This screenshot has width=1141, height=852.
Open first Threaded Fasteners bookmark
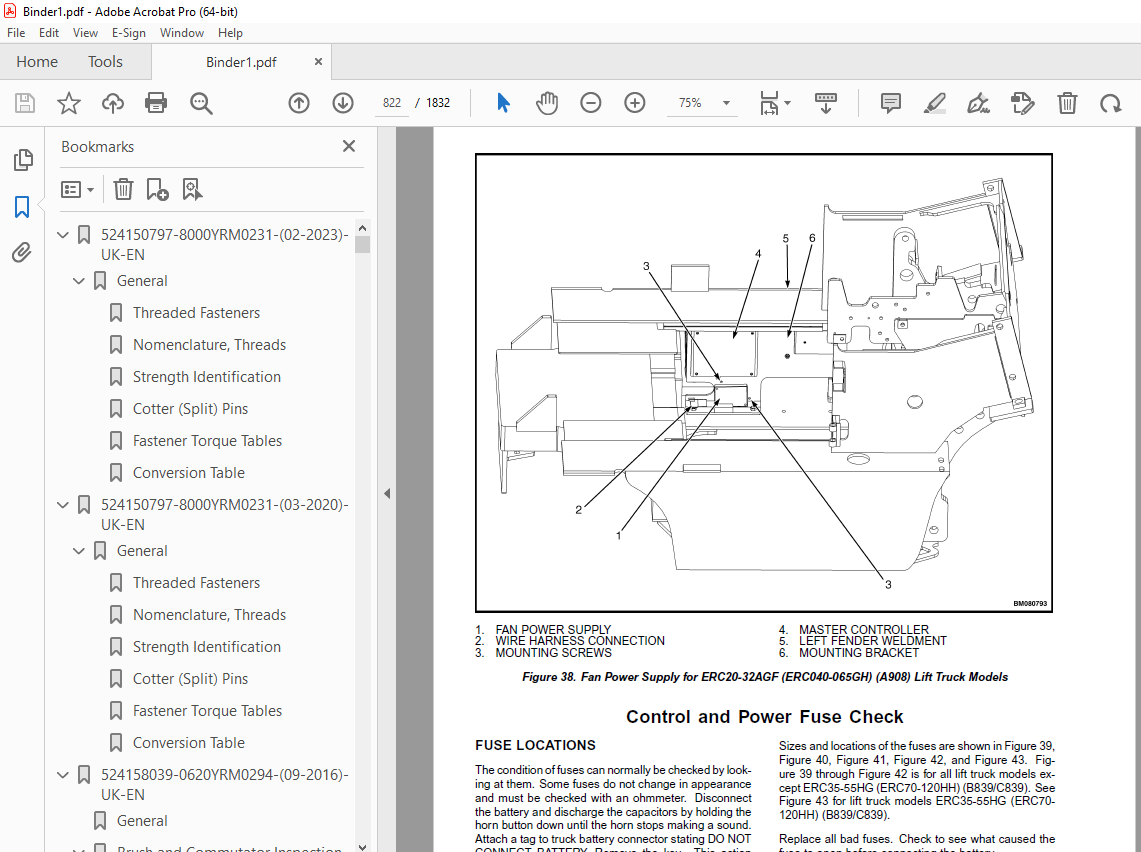coord(196,313)
